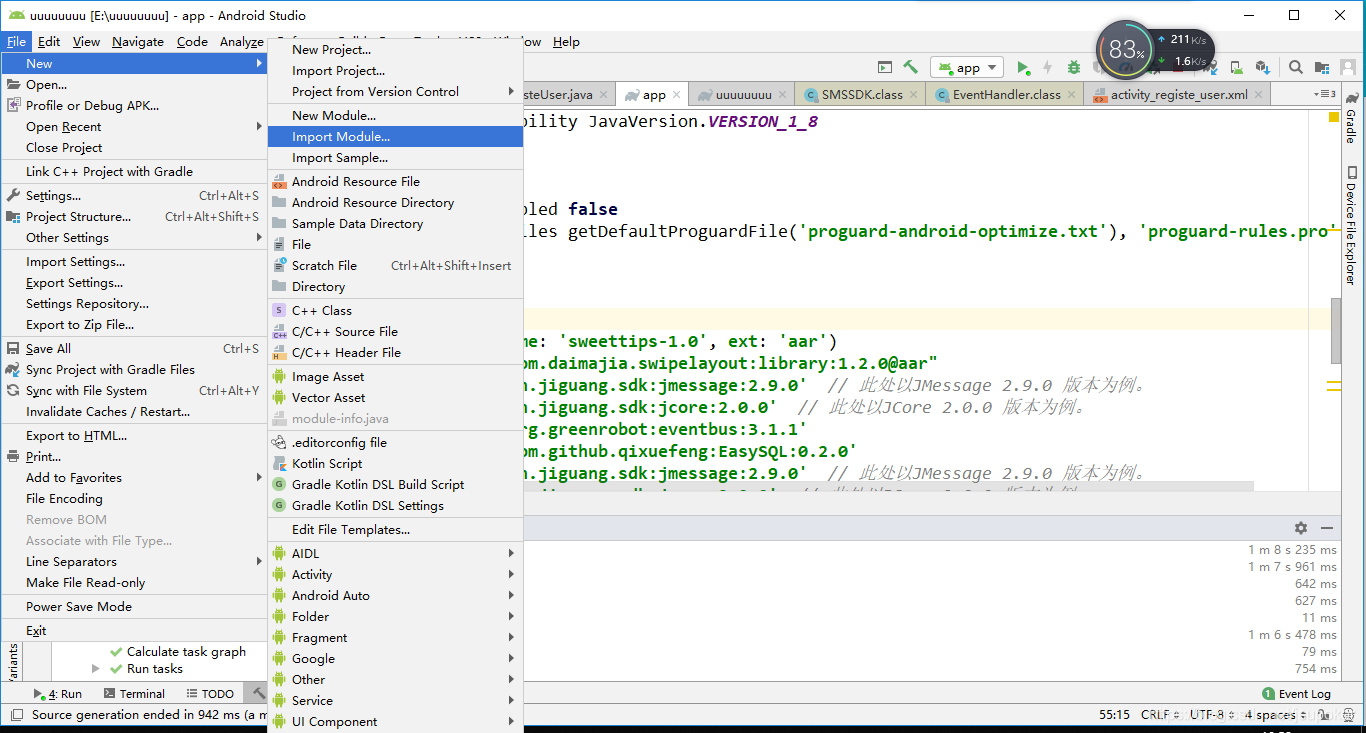
Task: Open the Terminal tool window tab
Action: tap(134, 693)
